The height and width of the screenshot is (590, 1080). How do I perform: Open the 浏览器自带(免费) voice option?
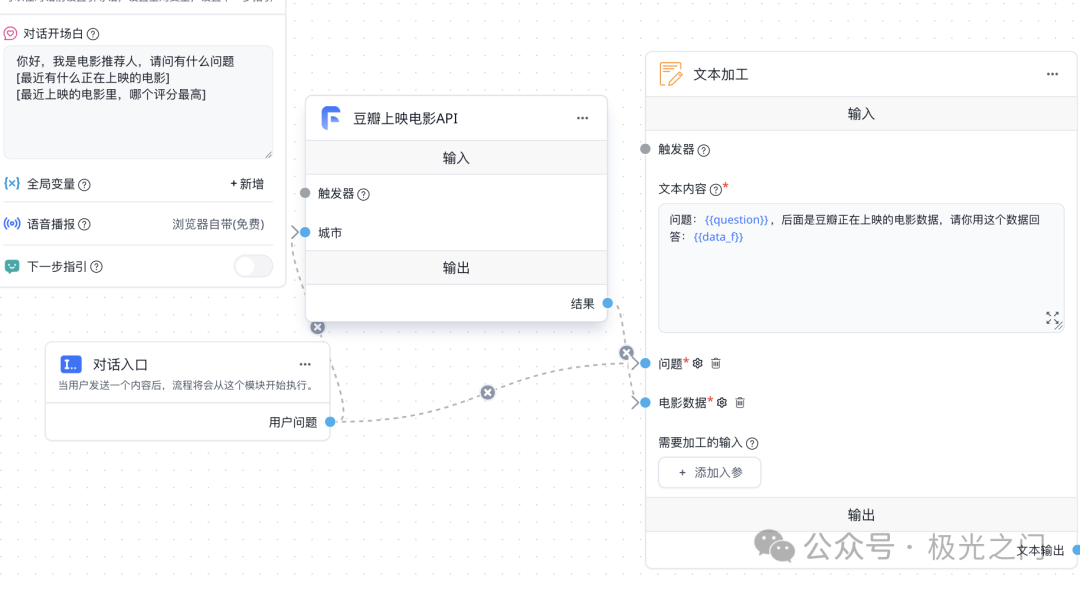click(218, 224)
